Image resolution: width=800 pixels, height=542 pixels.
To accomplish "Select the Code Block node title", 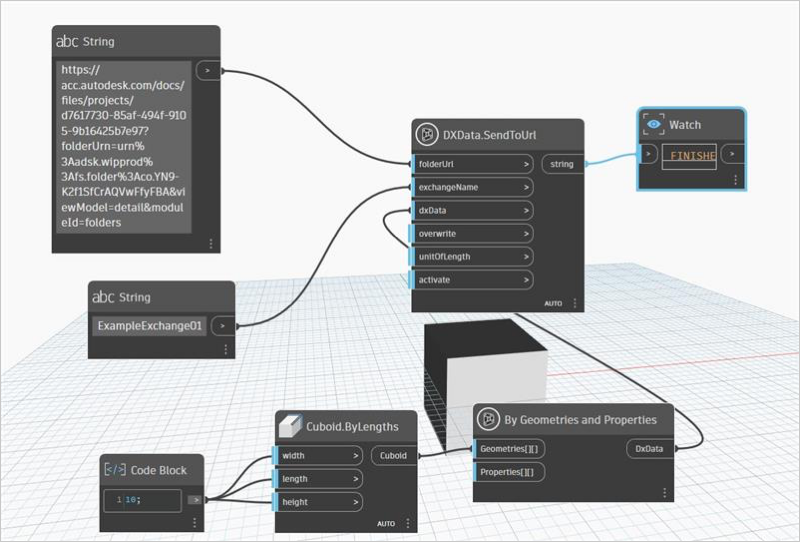I will coord(159,470).
